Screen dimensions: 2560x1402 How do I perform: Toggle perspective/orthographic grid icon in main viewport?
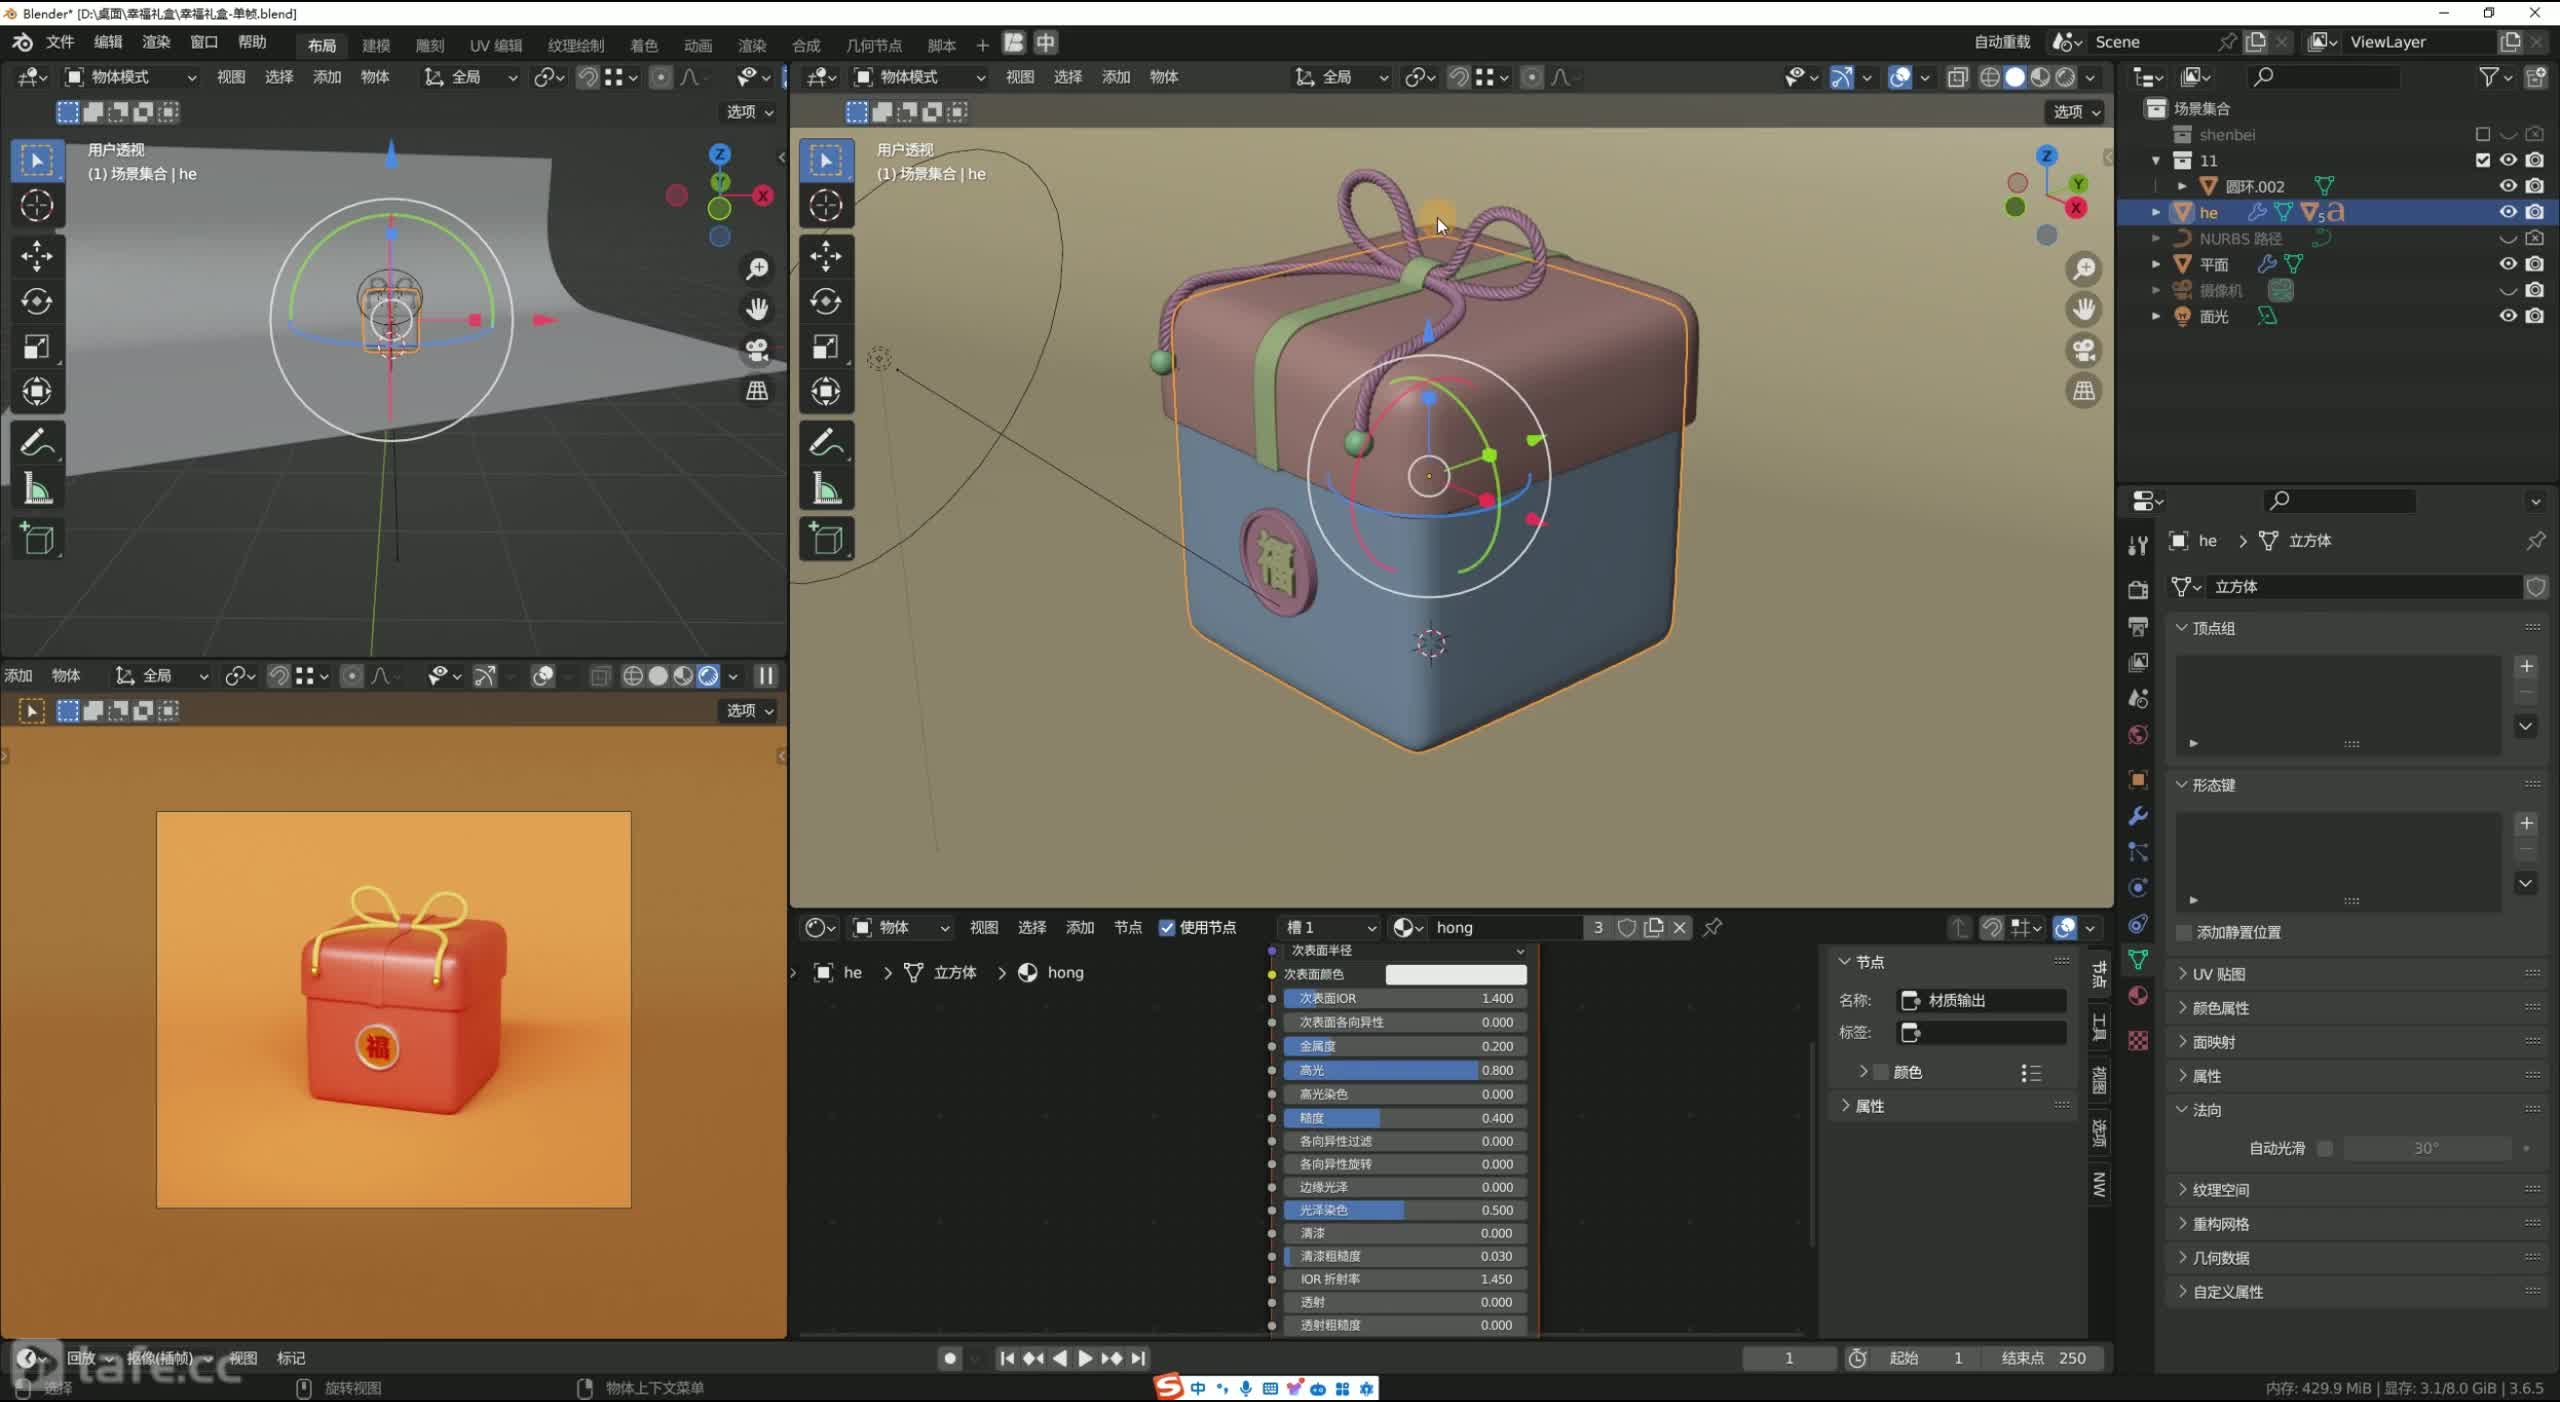pos(2084,391)
